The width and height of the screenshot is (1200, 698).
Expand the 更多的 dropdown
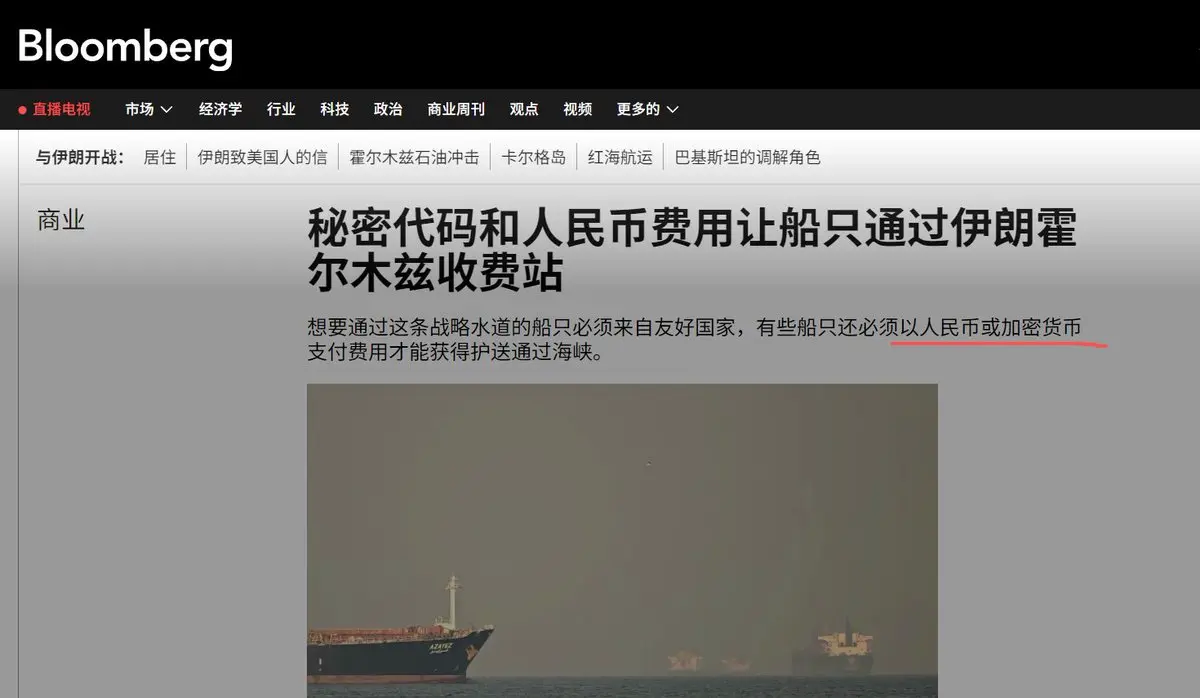pos(648,109)
